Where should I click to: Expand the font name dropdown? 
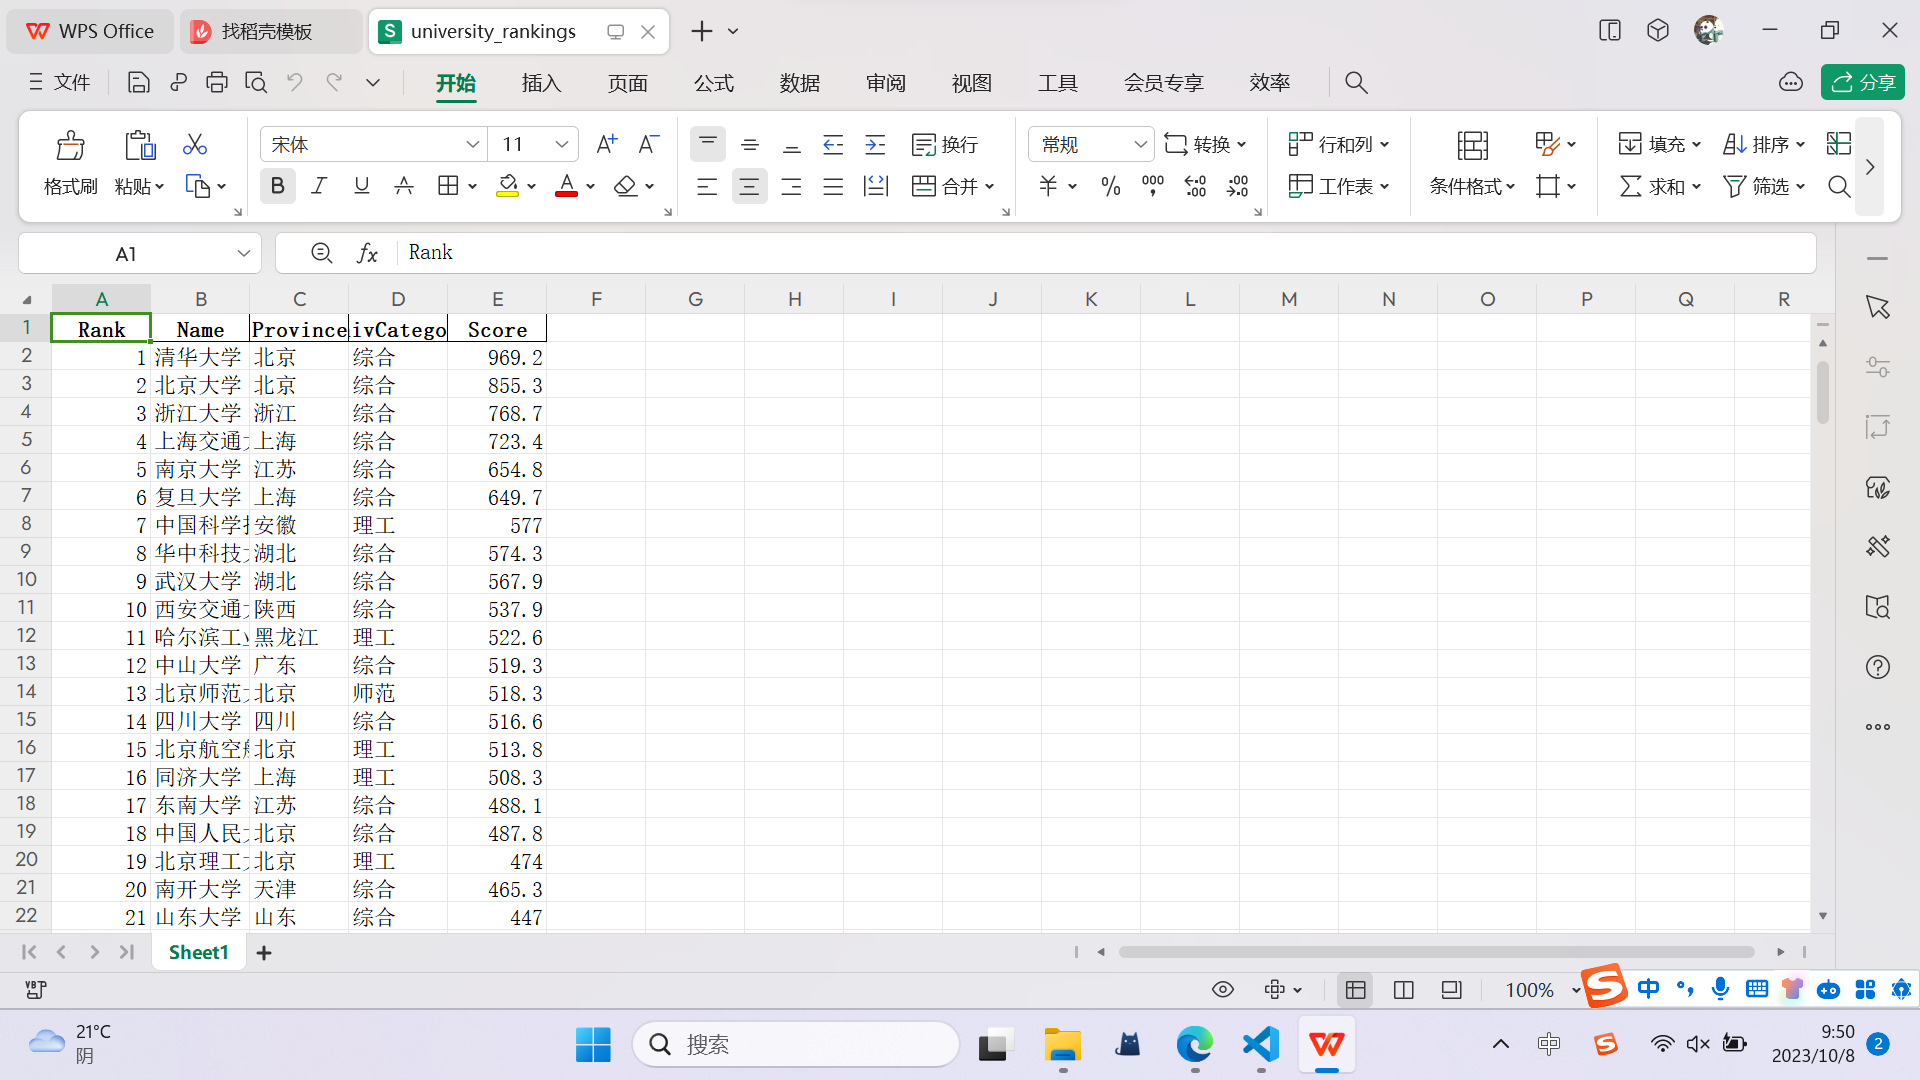pyautogui.click(x=472, y=145)
